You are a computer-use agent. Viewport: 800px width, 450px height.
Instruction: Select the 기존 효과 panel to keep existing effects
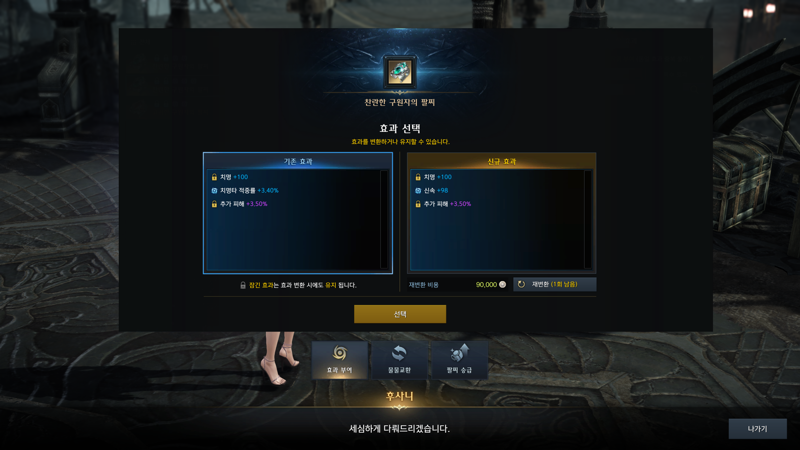[x=298, y=213]
